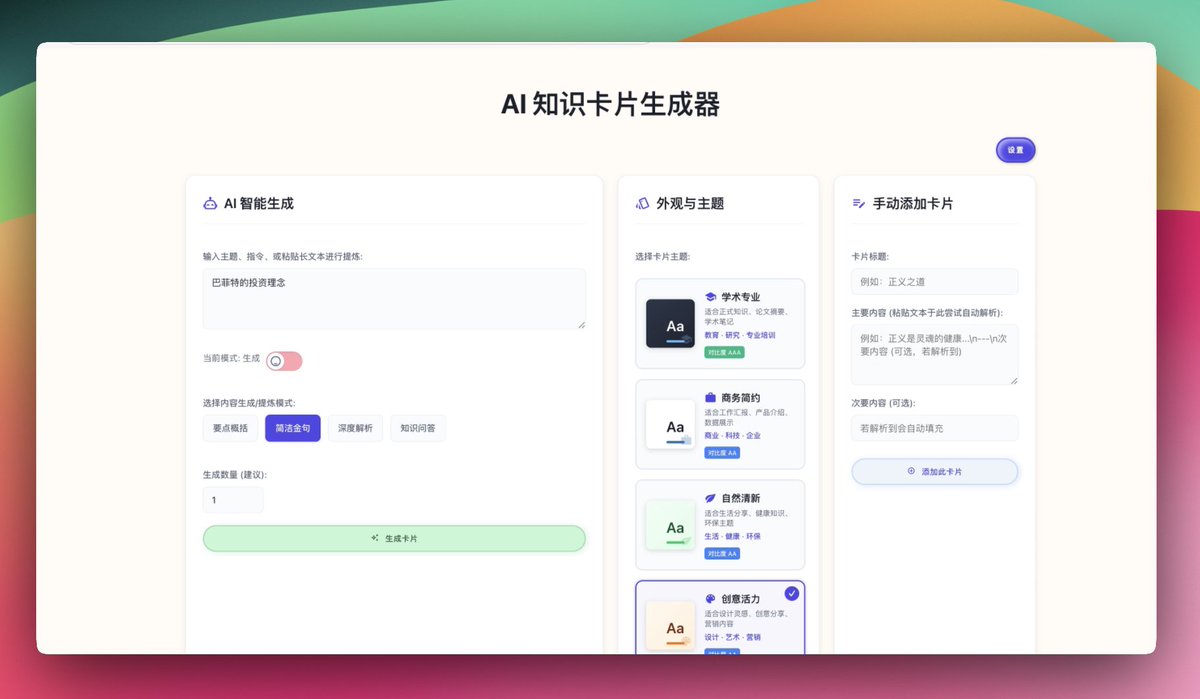
Task: Click the graduation cap icon of 学术专业
Action: [x=710, y=297]
